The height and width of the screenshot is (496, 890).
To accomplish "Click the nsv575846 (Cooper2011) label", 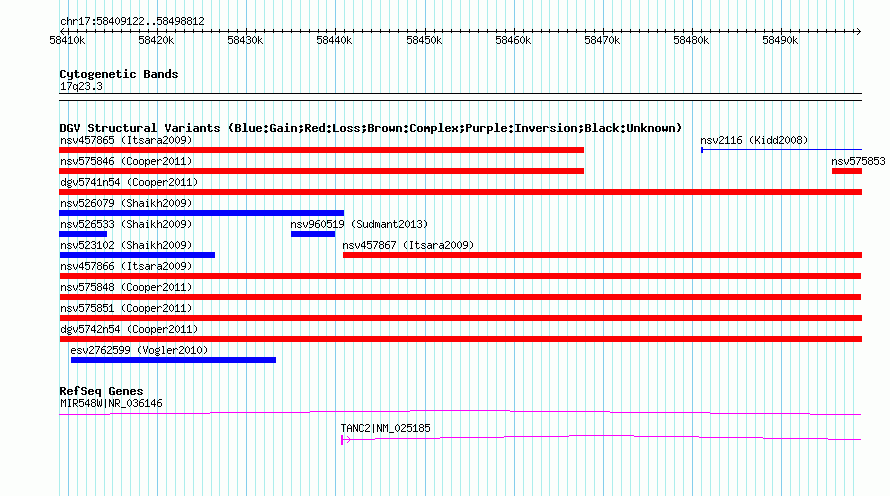I will (x=126, y=161).
